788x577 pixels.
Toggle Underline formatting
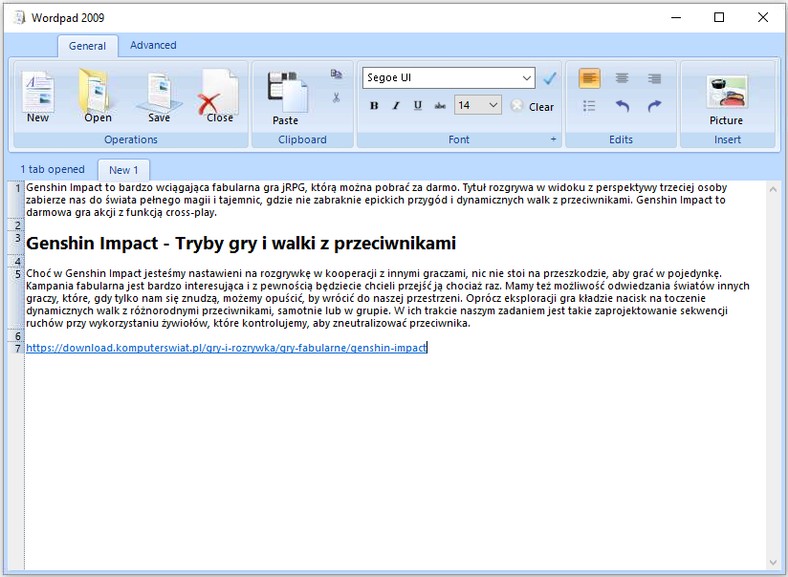click(418, 106)
